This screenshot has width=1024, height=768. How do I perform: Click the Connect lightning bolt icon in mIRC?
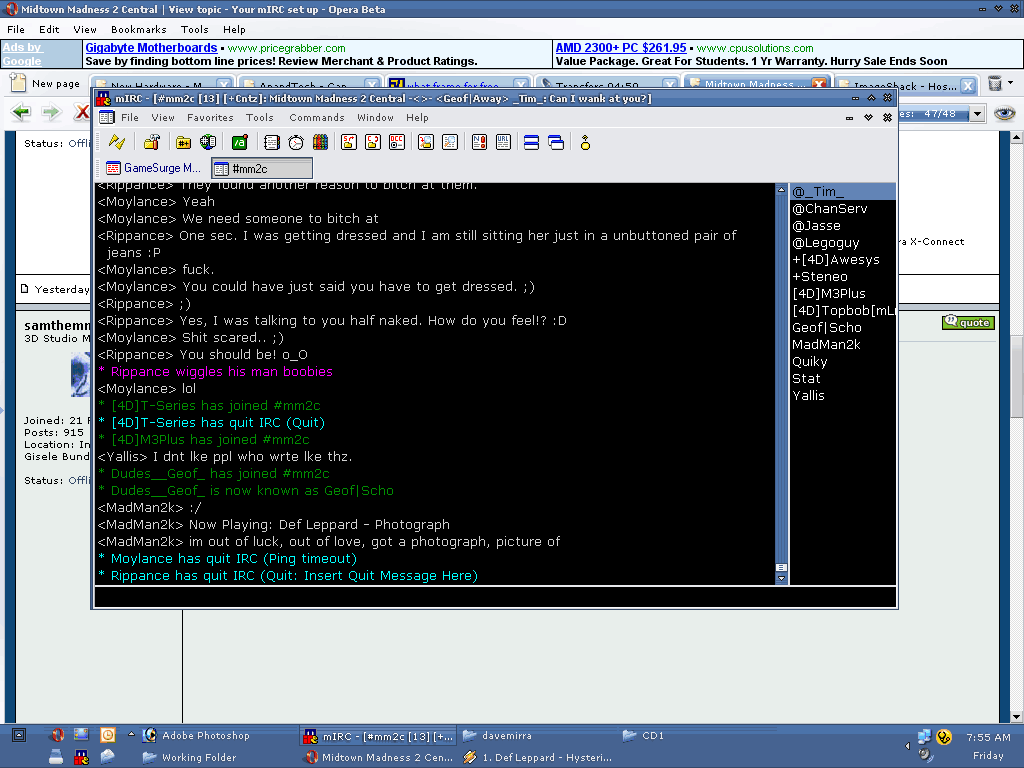(x=117, y=143)
